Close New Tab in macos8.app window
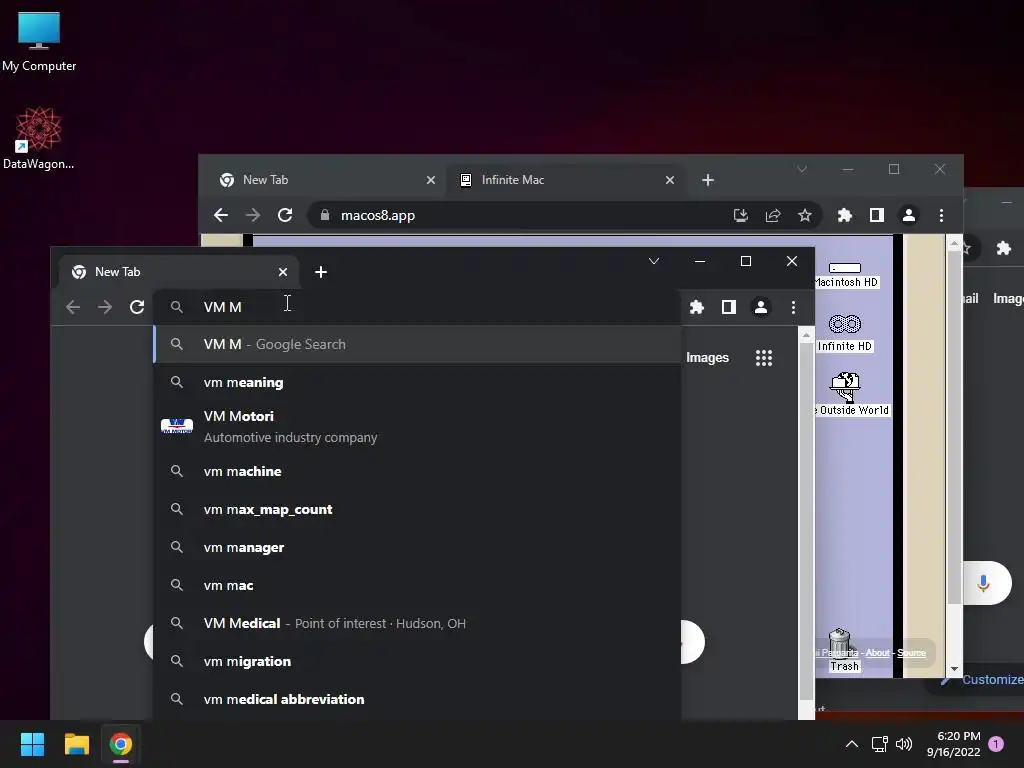This screenshot has height=768, width=1024. click(x=430, y=180)
